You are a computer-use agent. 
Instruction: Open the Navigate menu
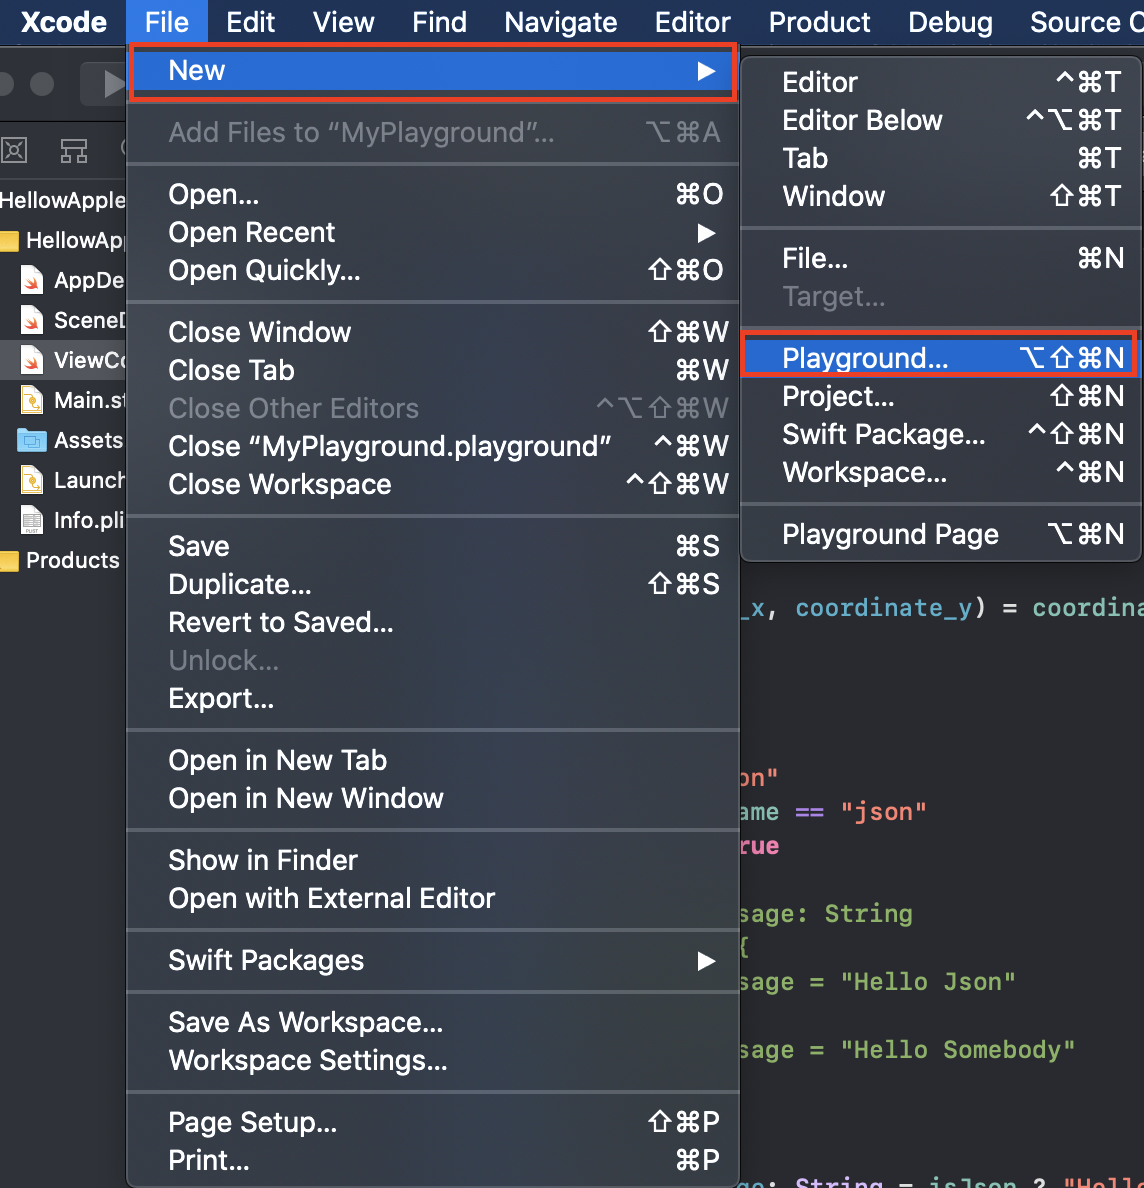[x=561, y=22]
